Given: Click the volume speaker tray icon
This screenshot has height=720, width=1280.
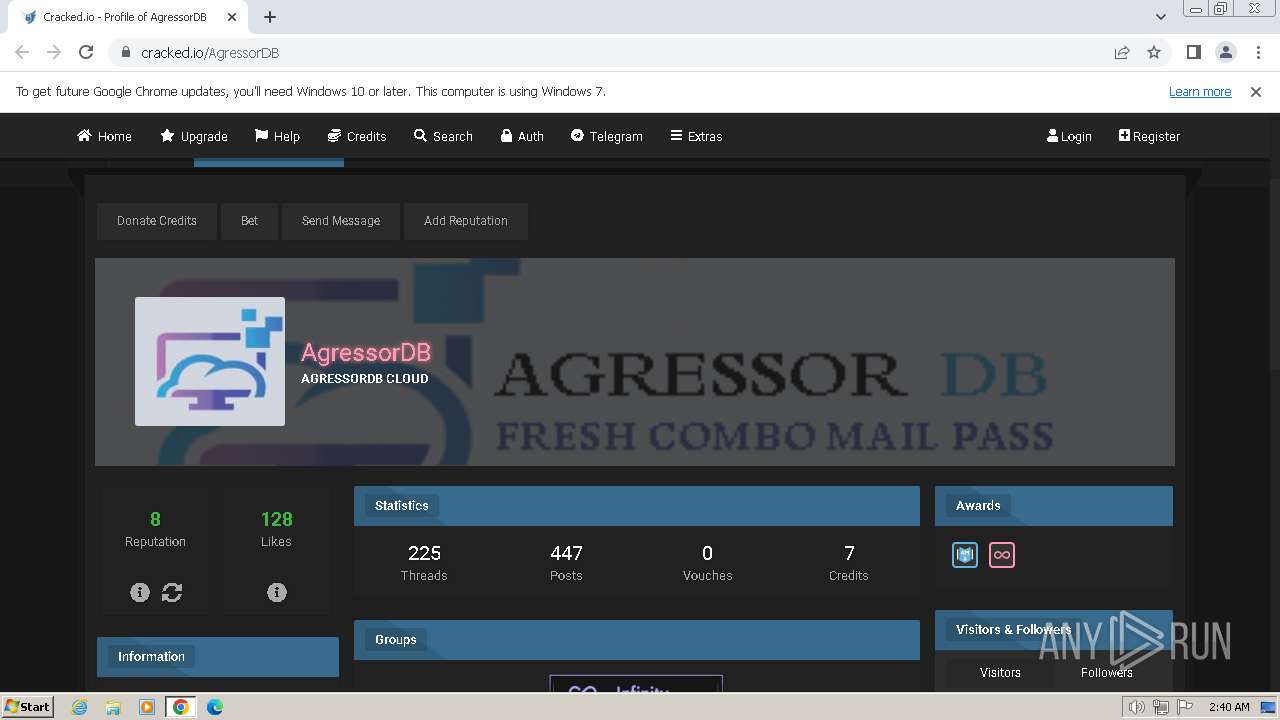Looking at the screenshot, I should (x=1137, y=707).
